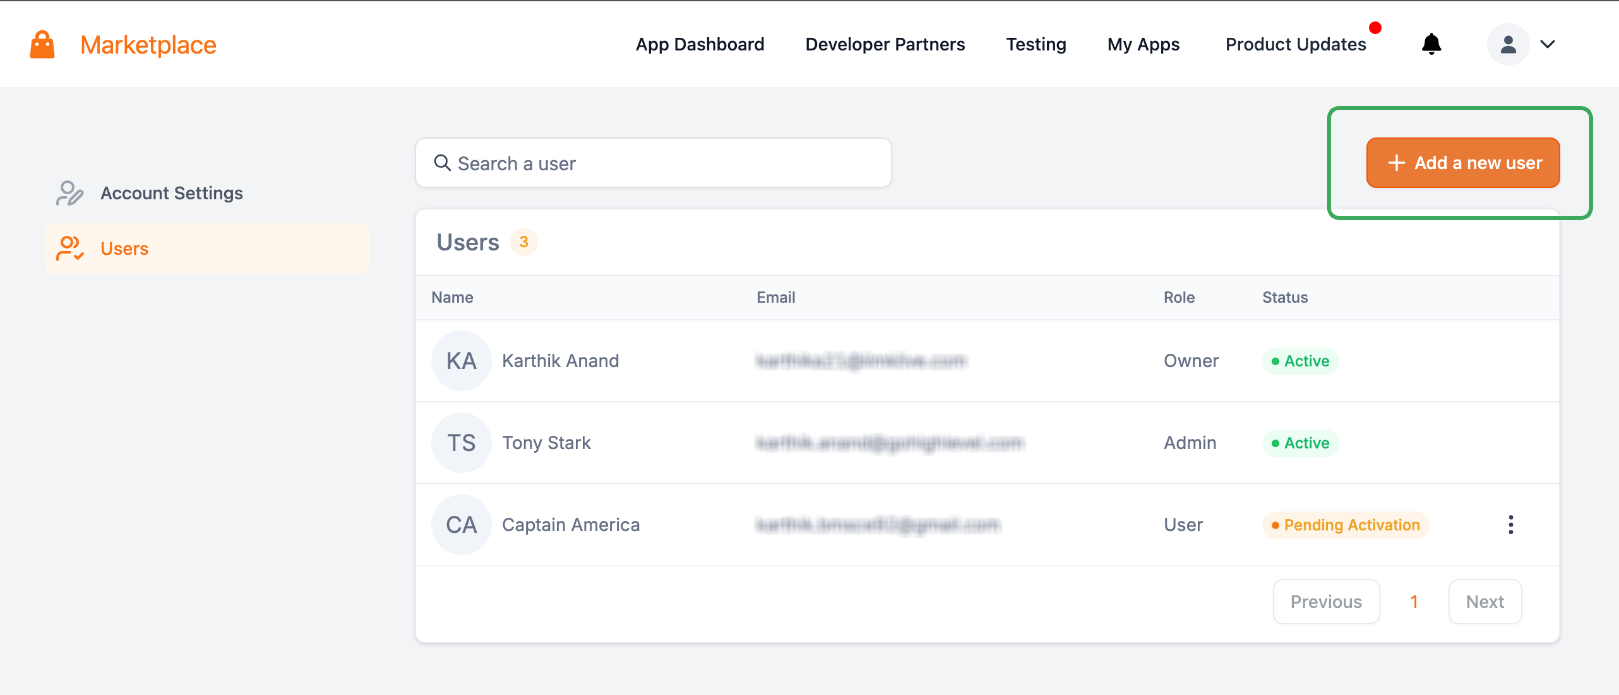This screenshot has width=1619, height=695.
Task: Click the red dot on Product Updates
Action: 1375,28
